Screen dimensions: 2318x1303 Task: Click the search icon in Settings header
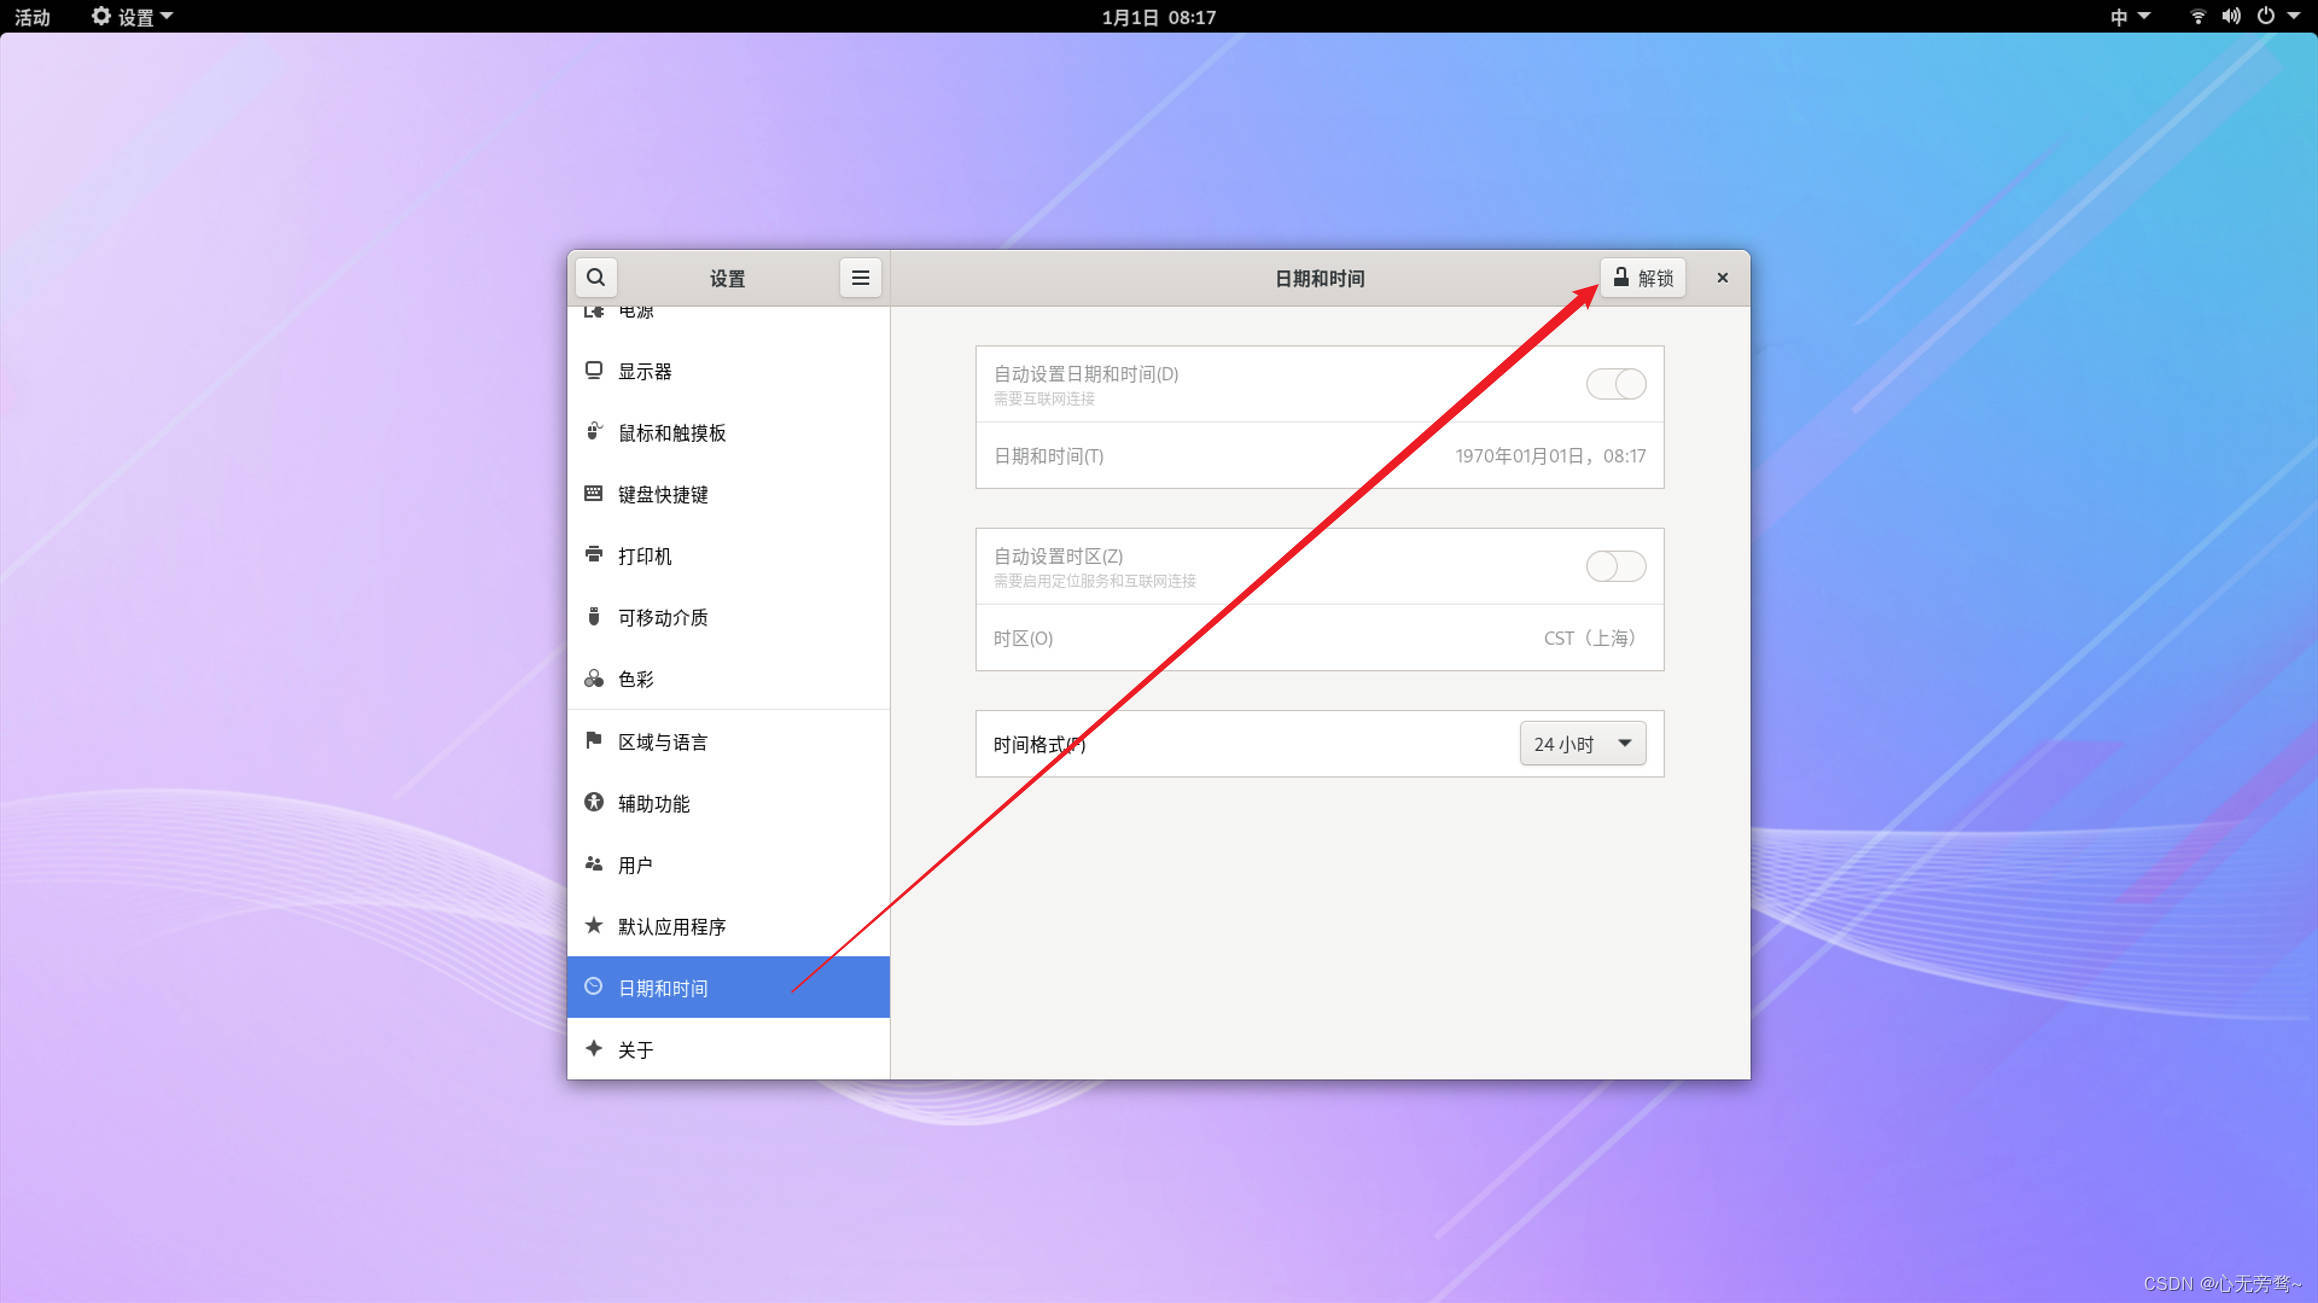(x=596, y=278)
